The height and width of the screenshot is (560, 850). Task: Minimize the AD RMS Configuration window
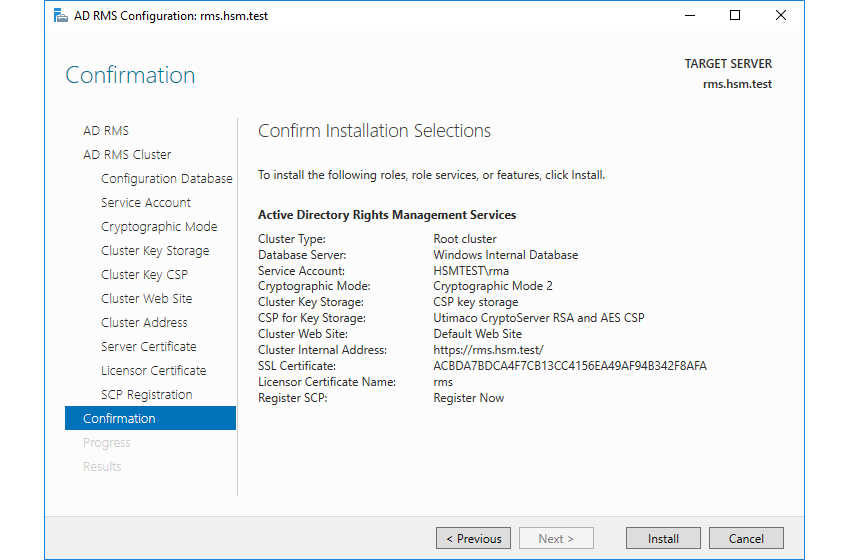[x=690, y=16]
